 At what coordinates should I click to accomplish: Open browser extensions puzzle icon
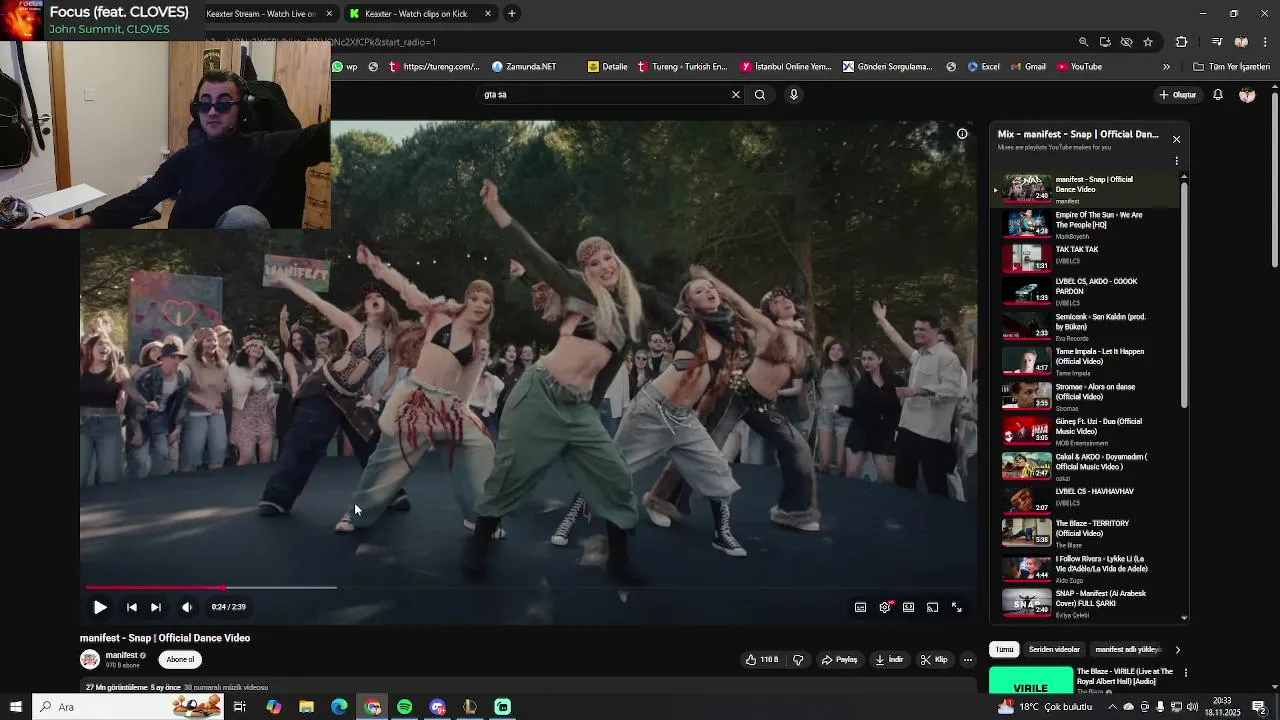pos(1181,42)
